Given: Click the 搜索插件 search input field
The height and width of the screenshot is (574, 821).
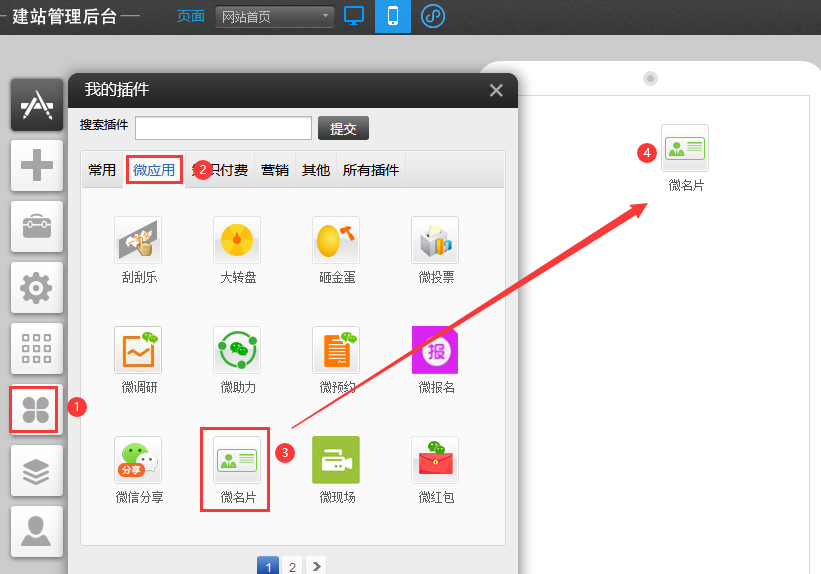Looking at the screenshot, I should [224, 128].
